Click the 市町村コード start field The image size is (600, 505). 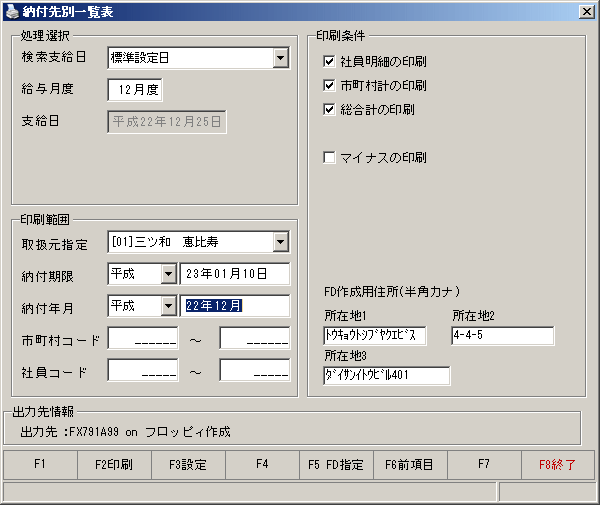coord(143,338)
